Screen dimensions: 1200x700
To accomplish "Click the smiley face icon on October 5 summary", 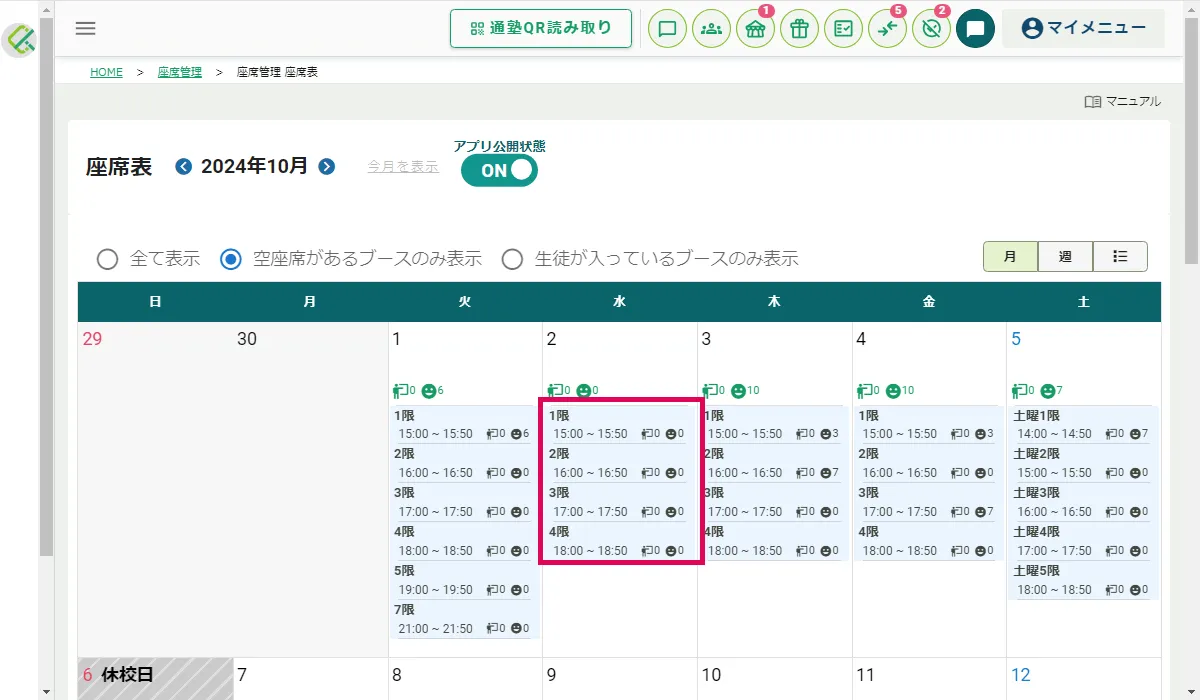I will click(x=1048, y=391).
